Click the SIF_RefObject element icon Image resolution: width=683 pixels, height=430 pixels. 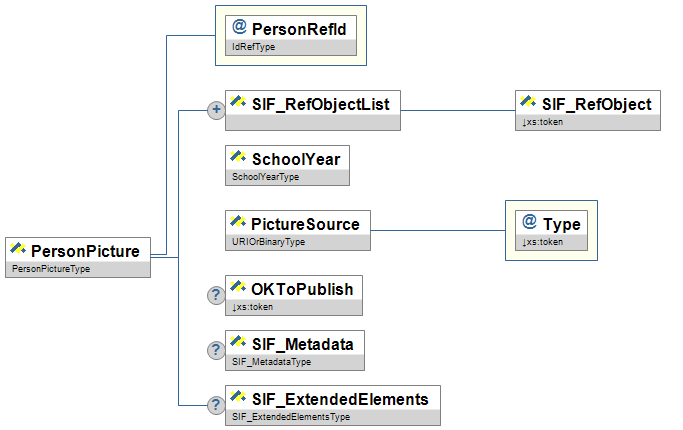(528, 102)
